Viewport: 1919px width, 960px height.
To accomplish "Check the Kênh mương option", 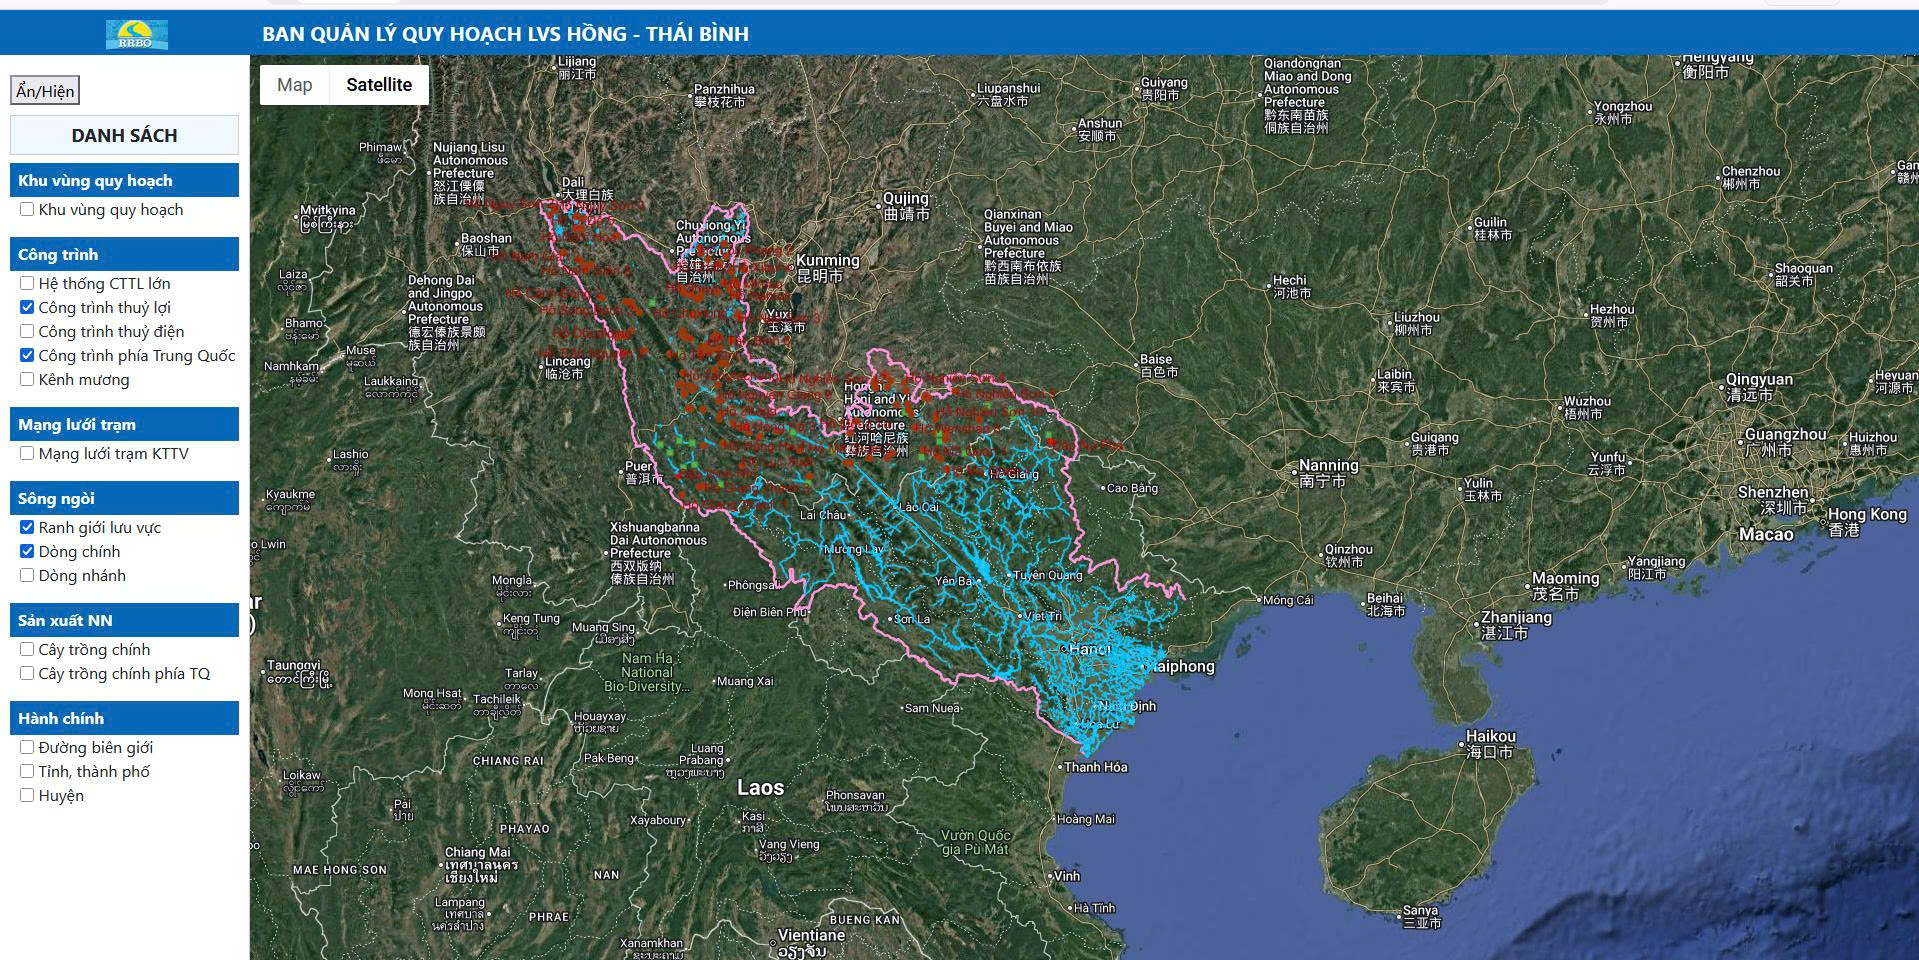I will tap(26, 379).
